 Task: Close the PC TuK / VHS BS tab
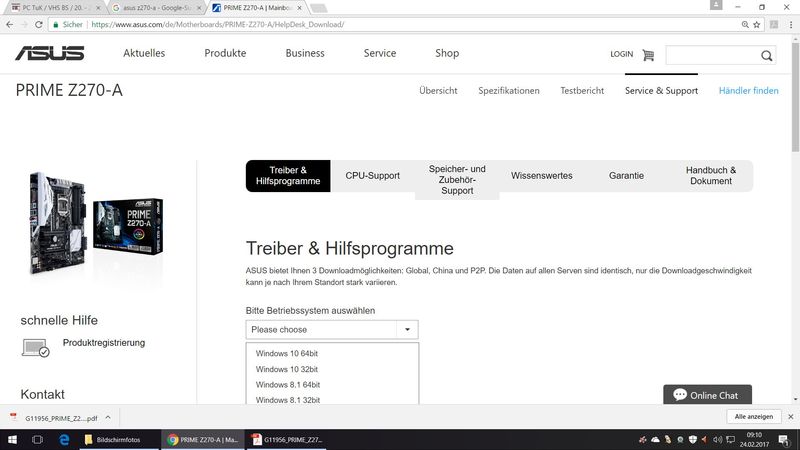(x=98, y=8)
